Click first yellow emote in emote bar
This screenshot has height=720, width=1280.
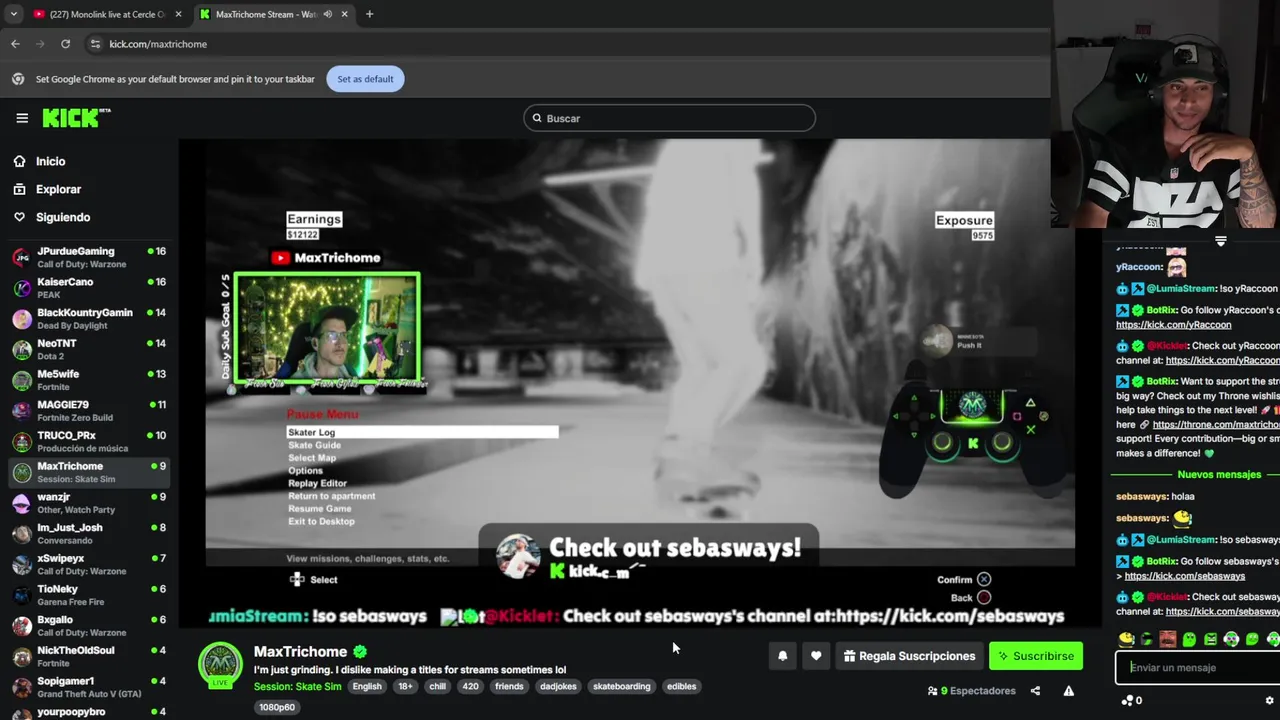pyautogui.click(x=1126, y=639)
